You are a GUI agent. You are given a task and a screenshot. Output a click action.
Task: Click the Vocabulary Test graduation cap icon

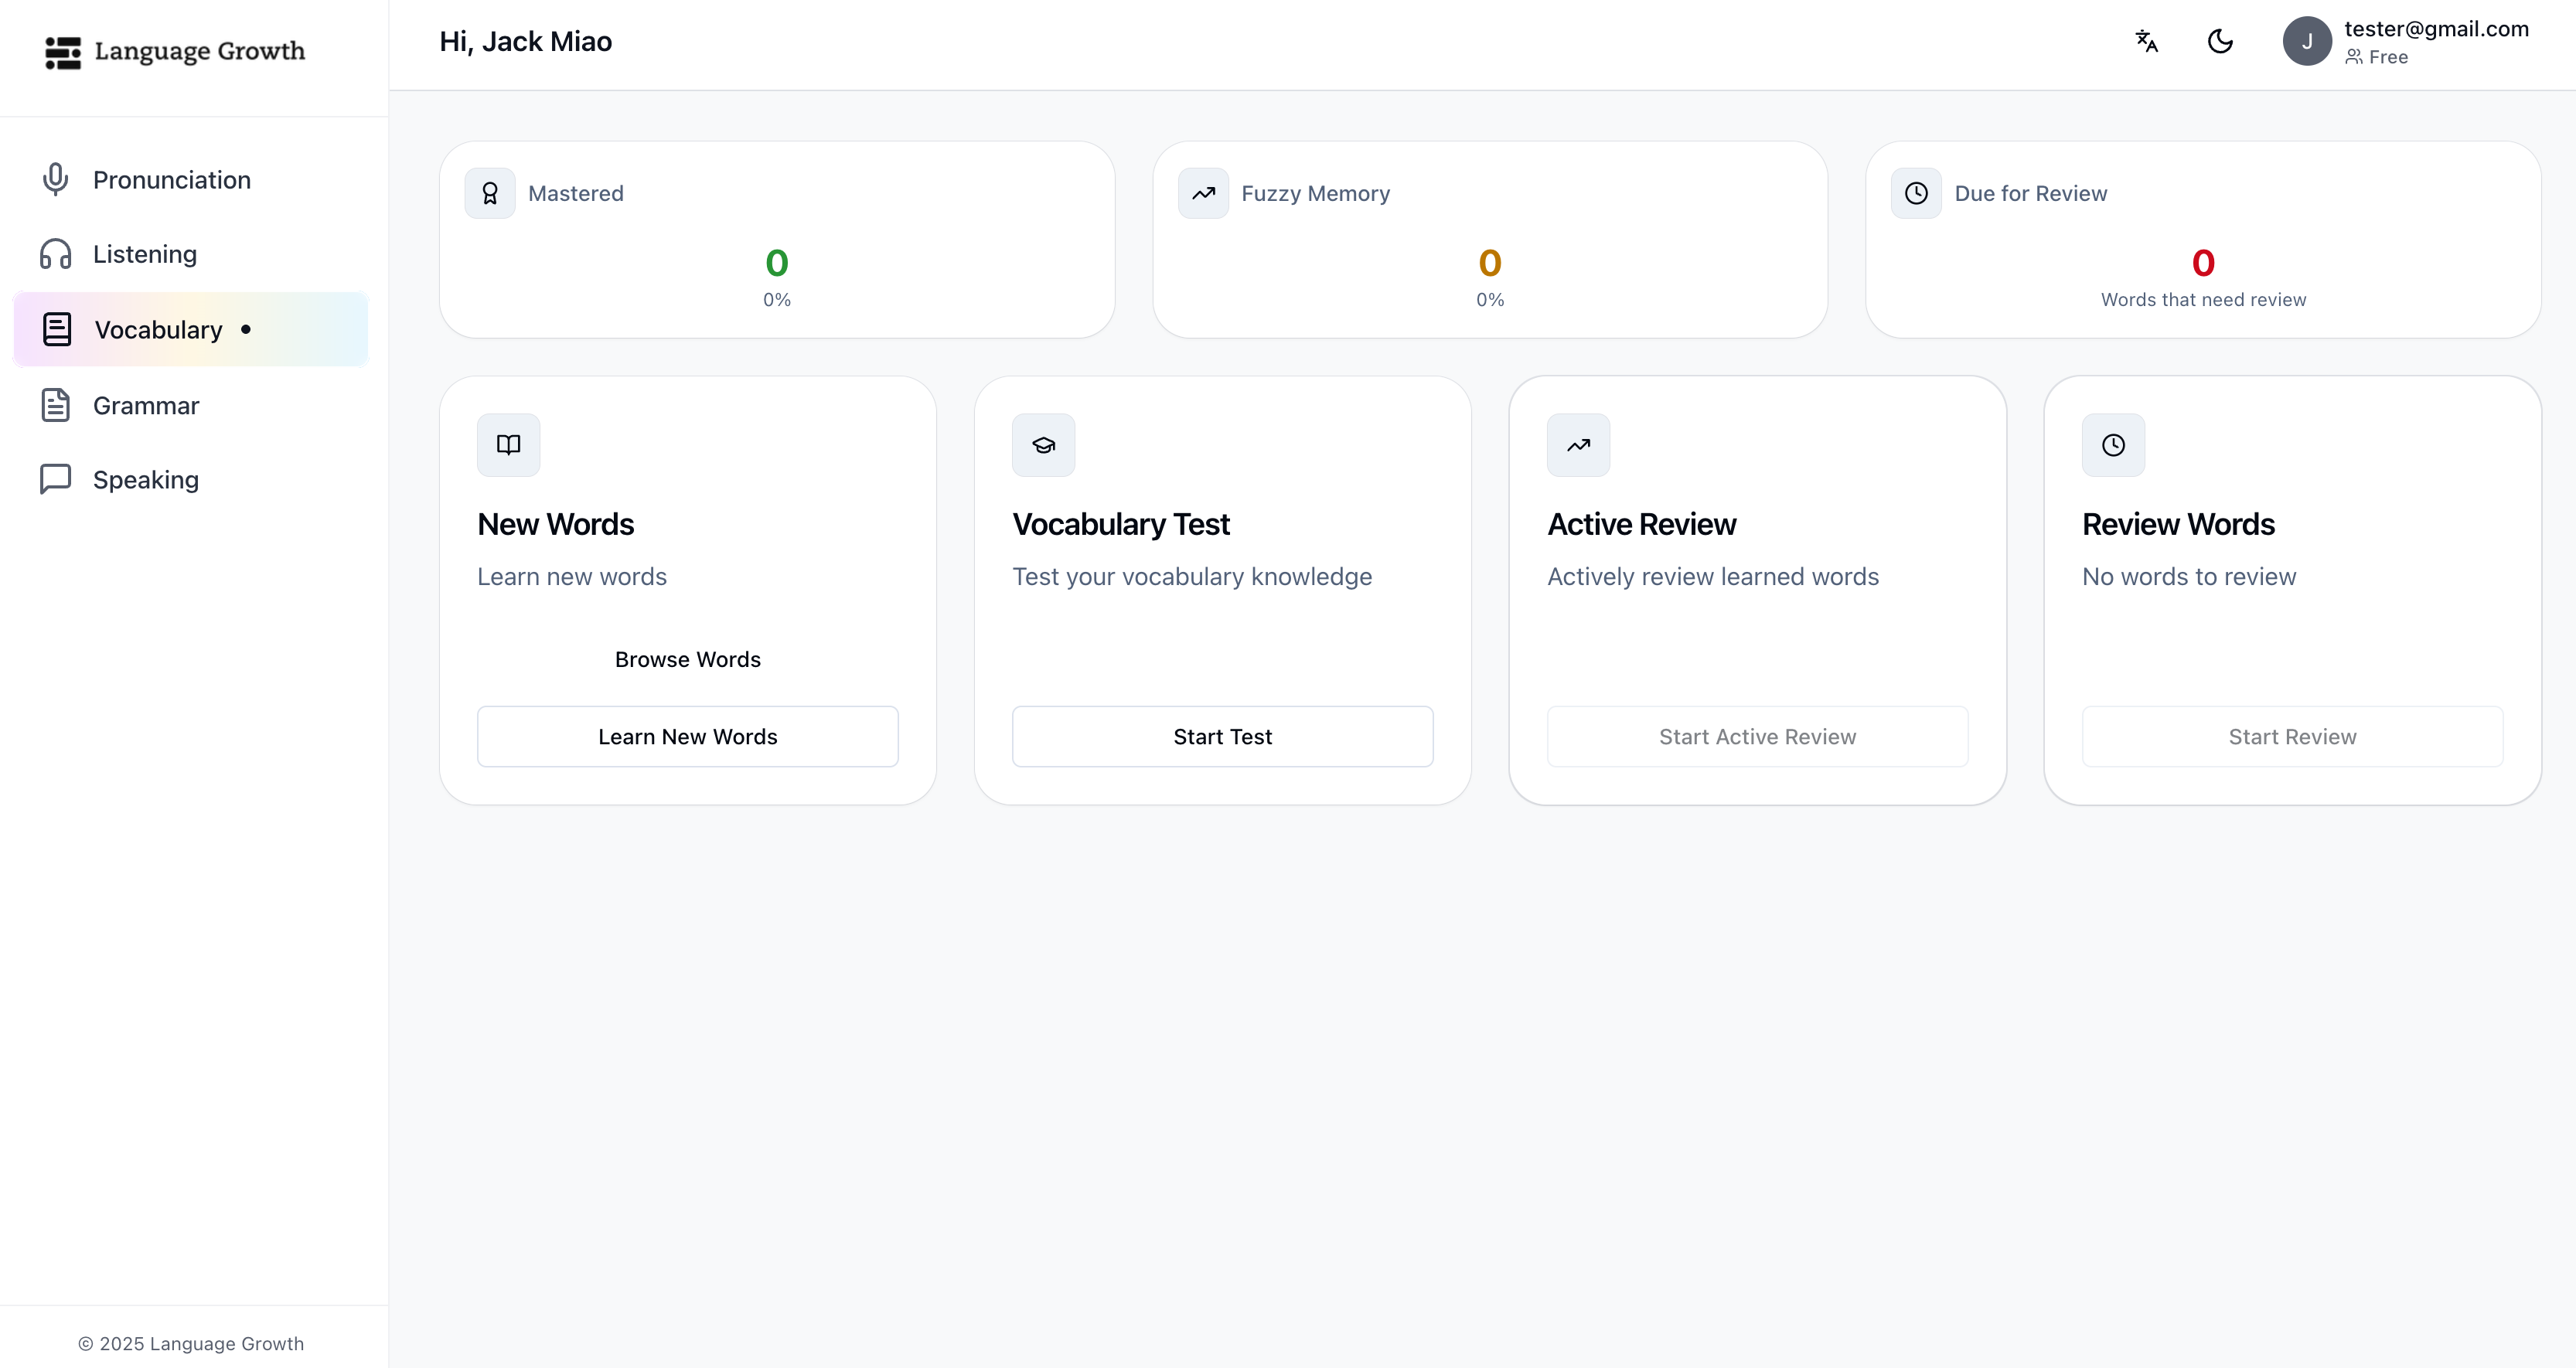(1043, 445)
